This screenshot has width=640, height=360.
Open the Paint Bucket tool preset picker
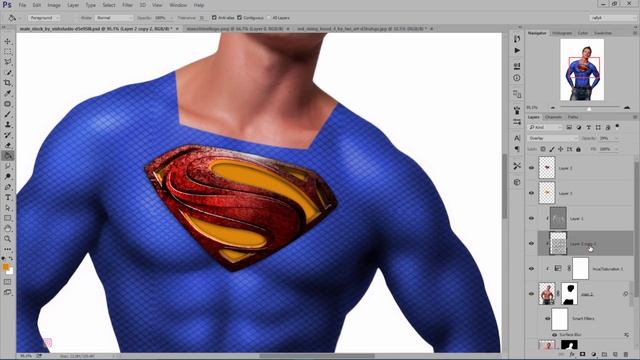click(14, 18)
